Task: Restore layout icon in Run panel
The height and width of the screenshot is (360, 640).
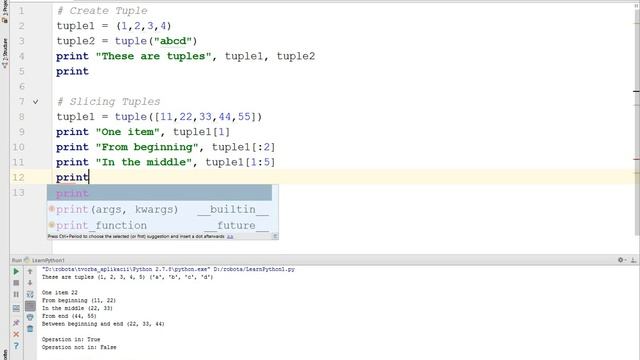Action: click(16, 309)
